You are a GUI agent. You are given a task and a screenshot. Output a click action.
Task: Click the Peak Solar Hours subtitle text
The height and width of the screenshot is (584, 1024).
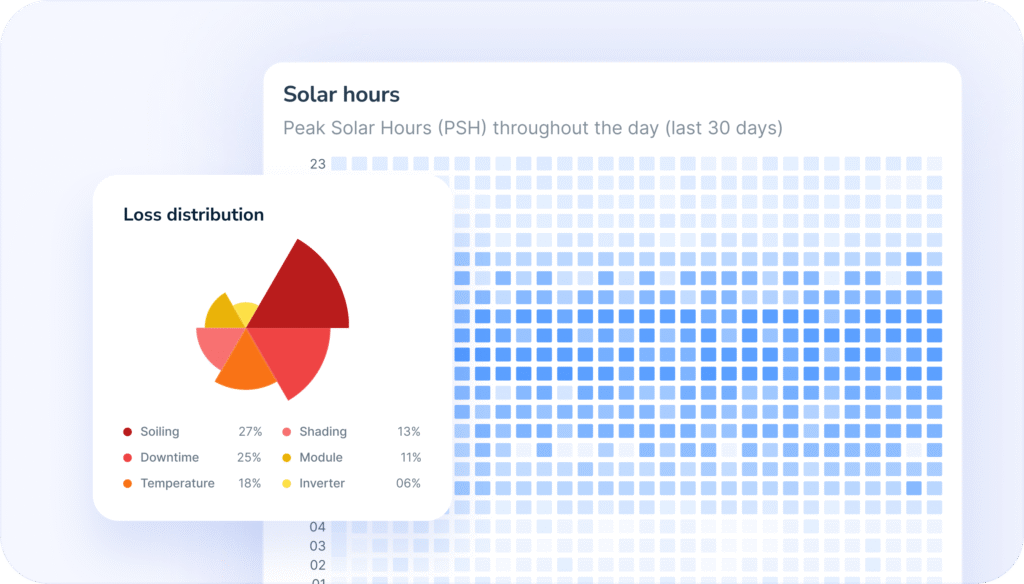click(x=532, y=128)
